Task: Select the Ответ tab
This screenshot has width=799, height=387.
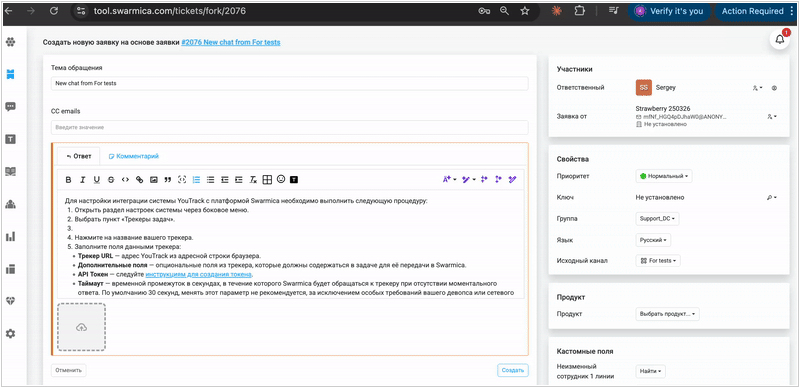Action: pos(78,157)
